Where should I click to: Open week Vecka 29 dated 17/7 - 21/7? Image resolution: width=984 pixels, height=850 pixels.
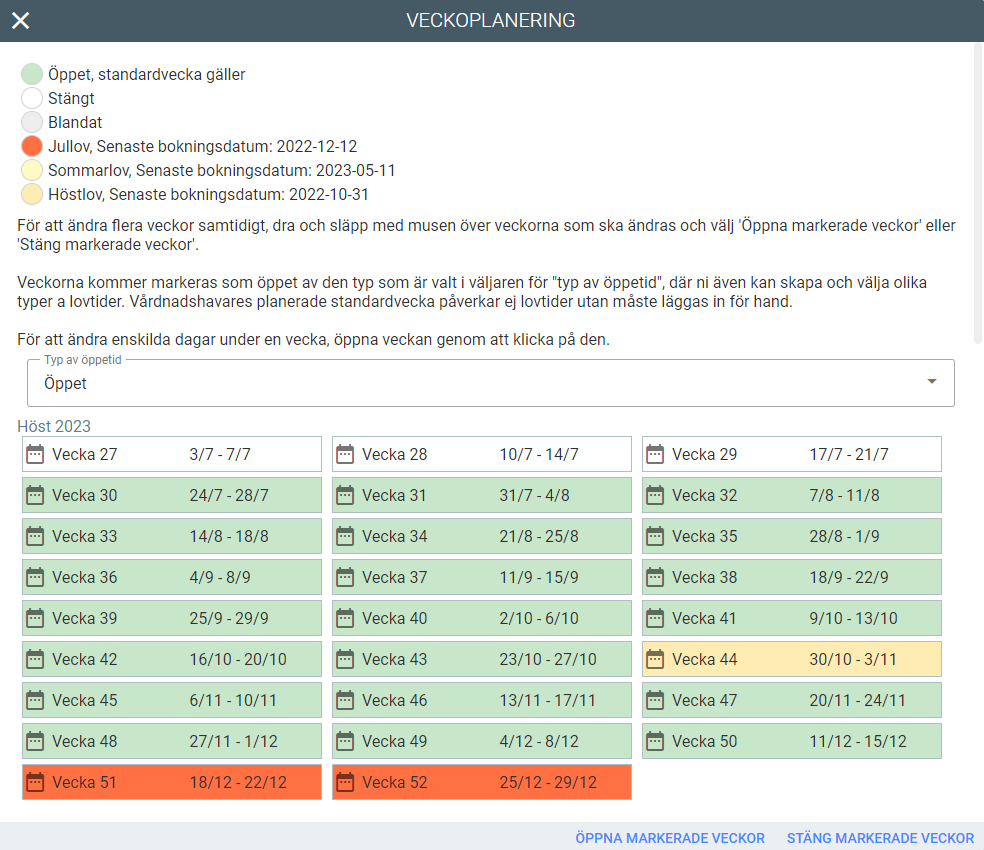(x=791, y=455)
